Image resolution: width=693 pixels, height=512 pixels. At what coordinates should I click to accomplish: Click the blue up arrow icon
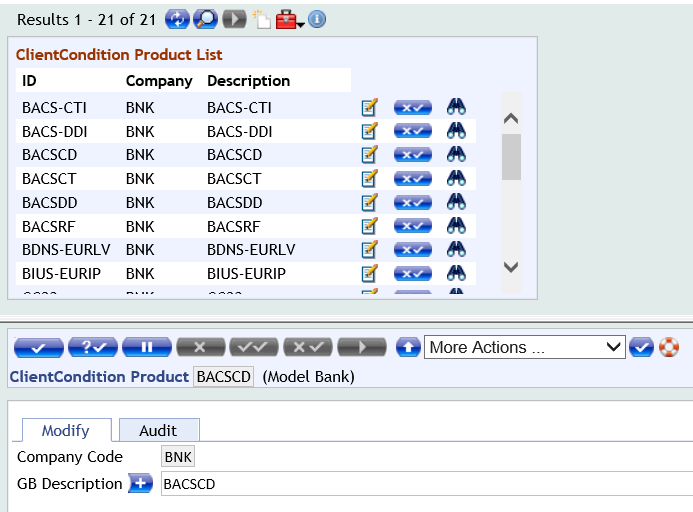pos(408,347)
